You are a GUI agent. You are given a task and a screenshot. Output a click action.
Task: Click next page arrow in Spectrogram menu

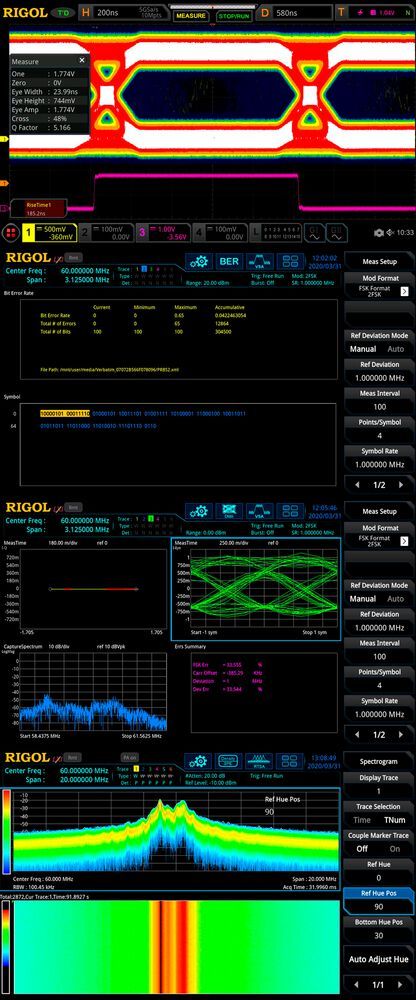[401, 985]
